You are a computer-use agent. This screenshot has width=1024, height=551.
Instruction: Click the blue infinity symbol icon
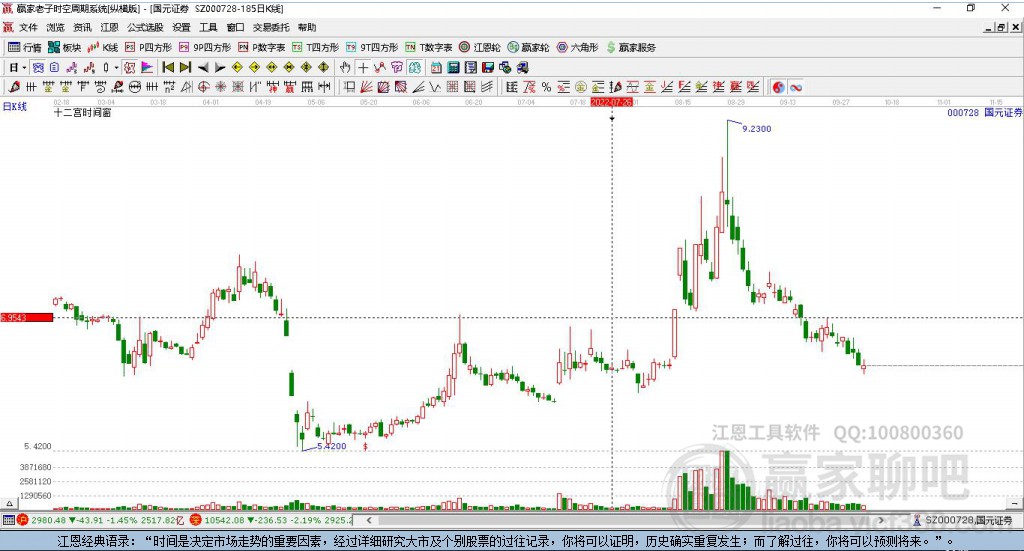click(x=795, y=87)
